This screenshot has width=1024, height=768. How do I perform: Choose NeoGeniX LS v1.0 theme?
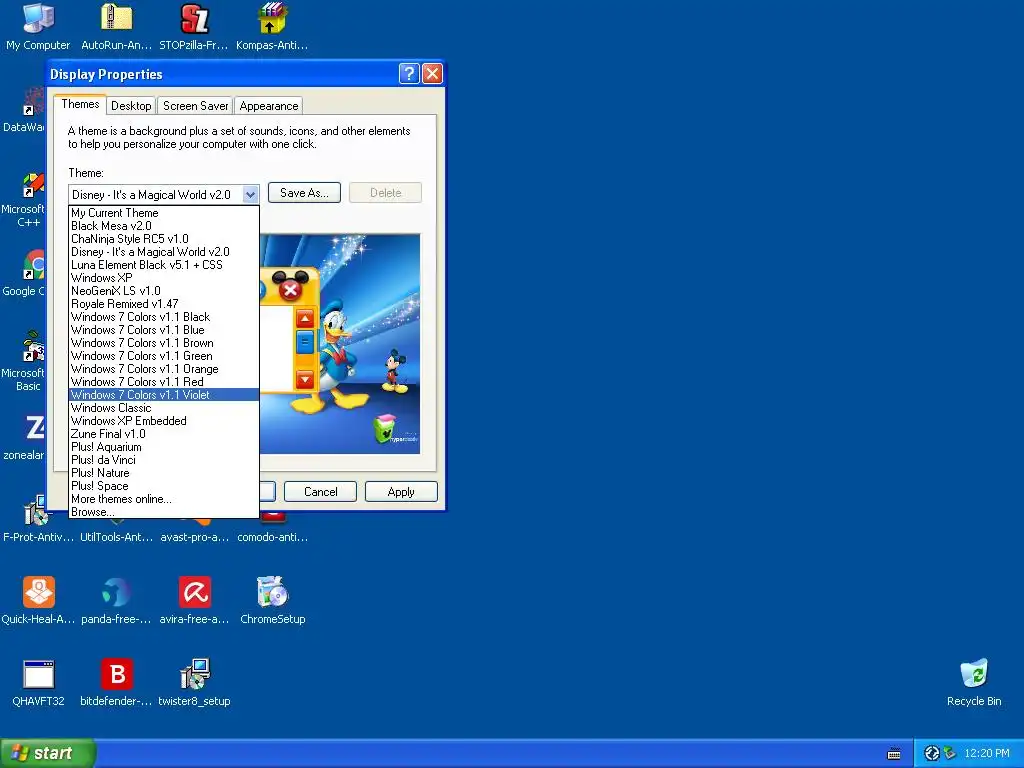pyautogui.click(x=164, y=291)
